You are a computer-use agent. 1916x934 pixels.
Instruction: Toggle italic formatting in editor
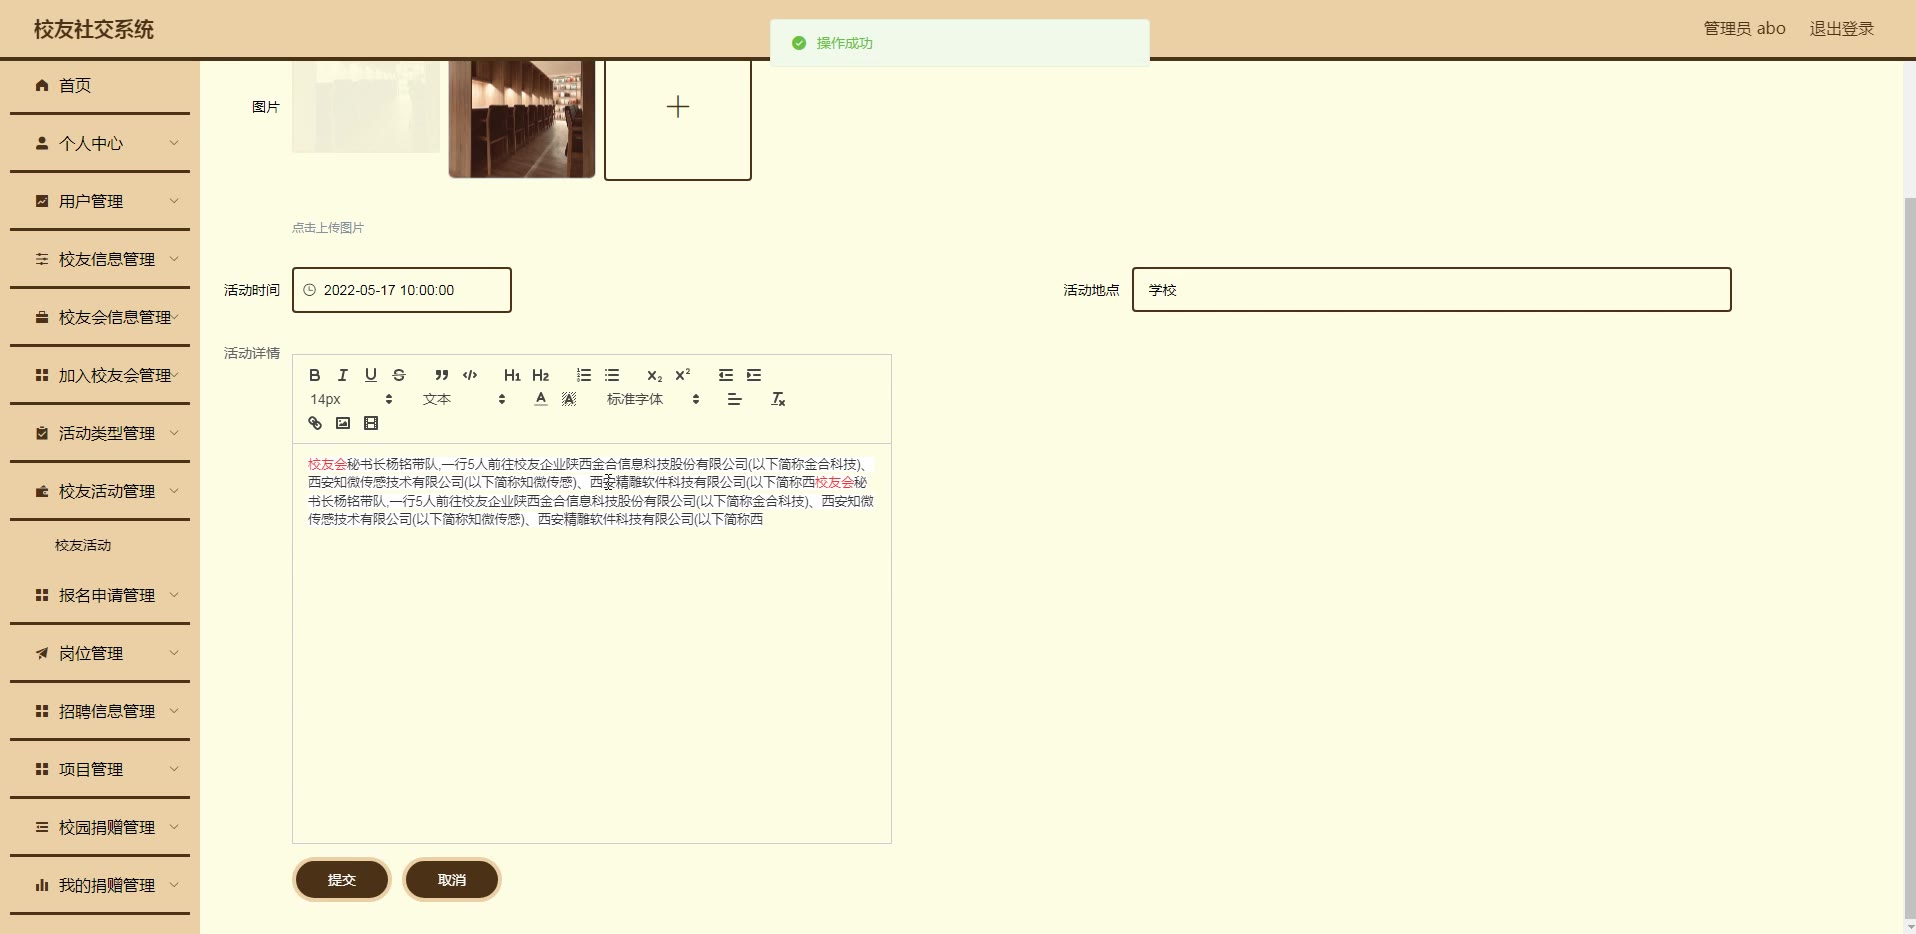coord(343,375)
